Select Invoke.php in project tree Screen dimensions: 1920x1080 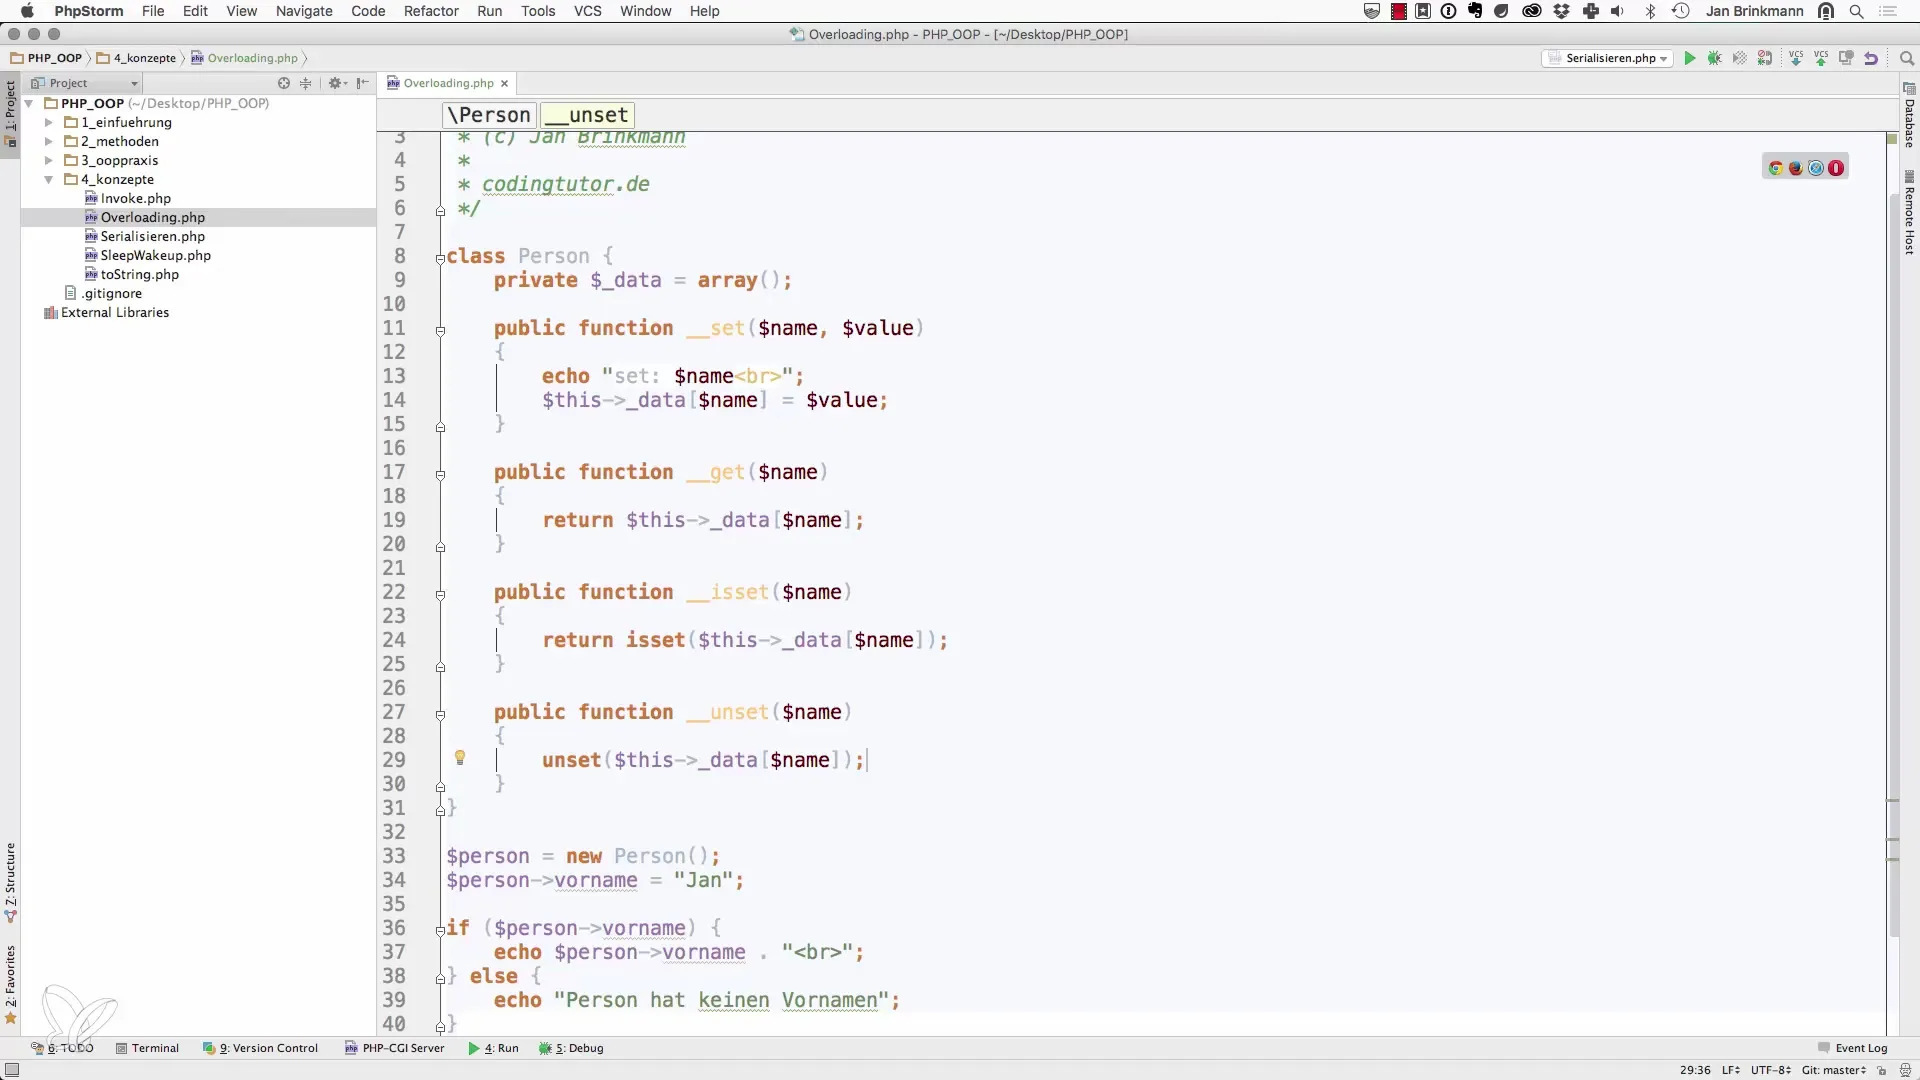[135, 198]
